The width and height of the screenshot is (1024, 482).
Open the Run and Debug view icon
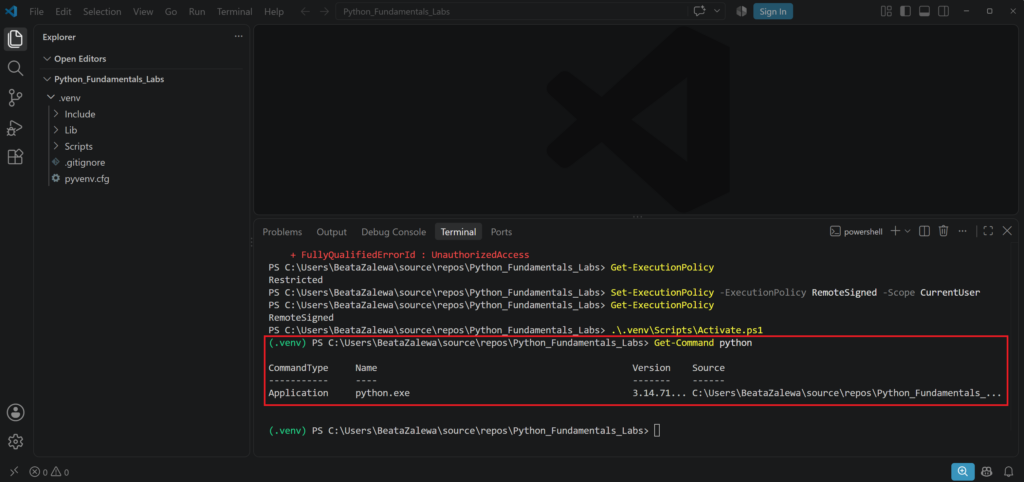click(15, 127)
